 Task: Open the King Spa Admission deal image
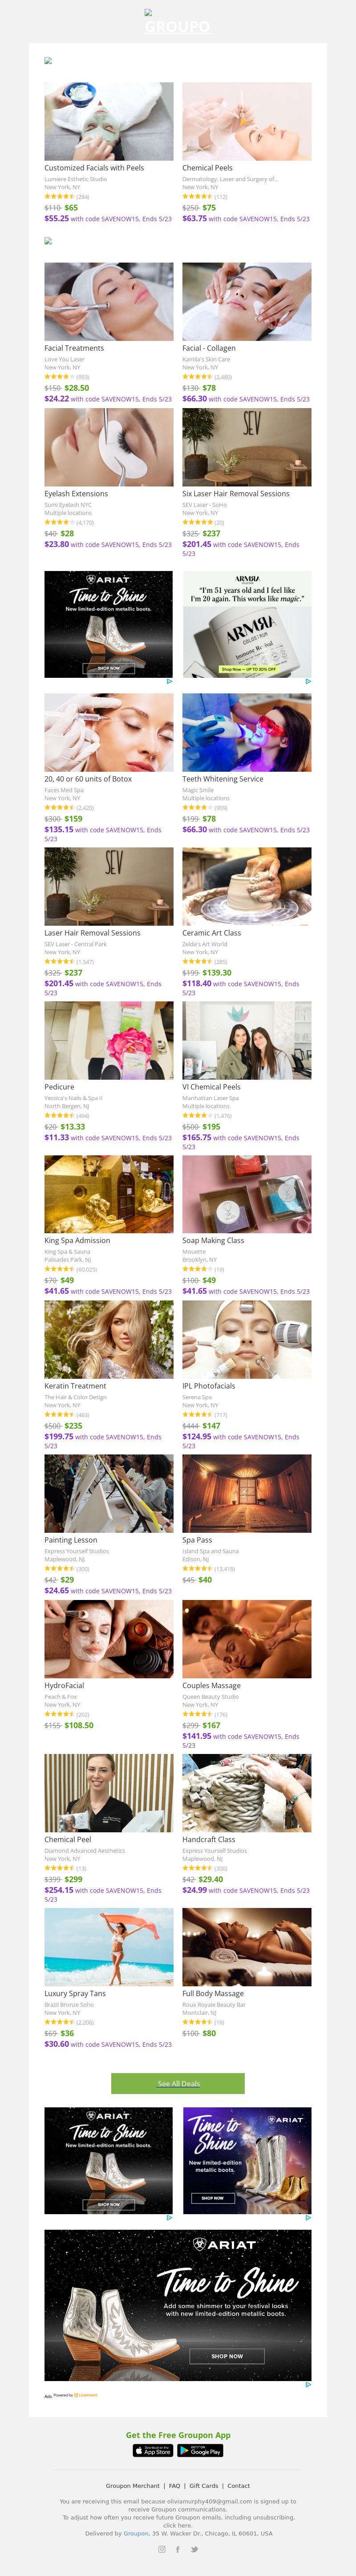[x=109, y=1194]
